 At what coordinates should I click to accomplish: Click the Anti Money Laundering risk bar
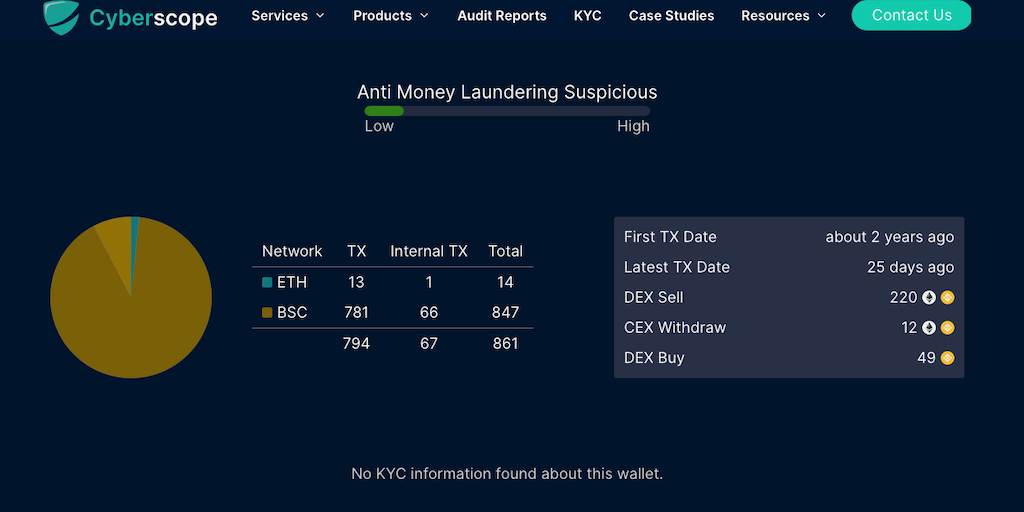coord(507,110)
